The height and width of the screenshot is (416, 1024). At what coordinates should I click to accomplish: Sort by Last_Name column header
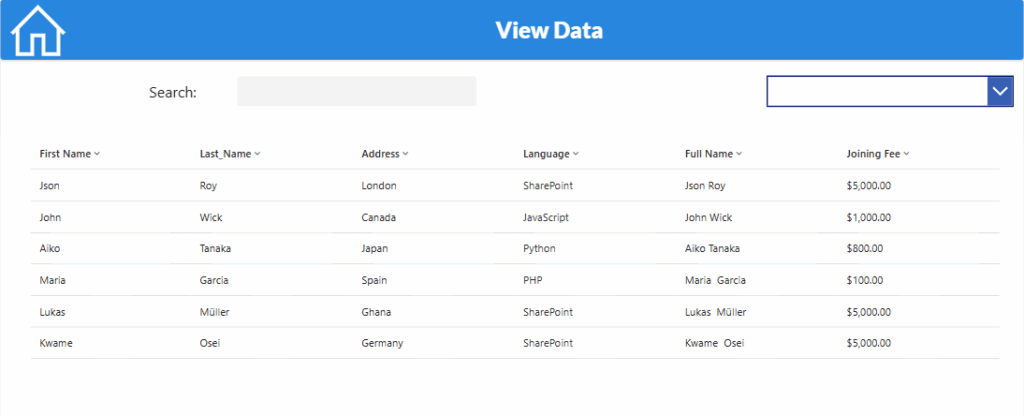[230, 154]
